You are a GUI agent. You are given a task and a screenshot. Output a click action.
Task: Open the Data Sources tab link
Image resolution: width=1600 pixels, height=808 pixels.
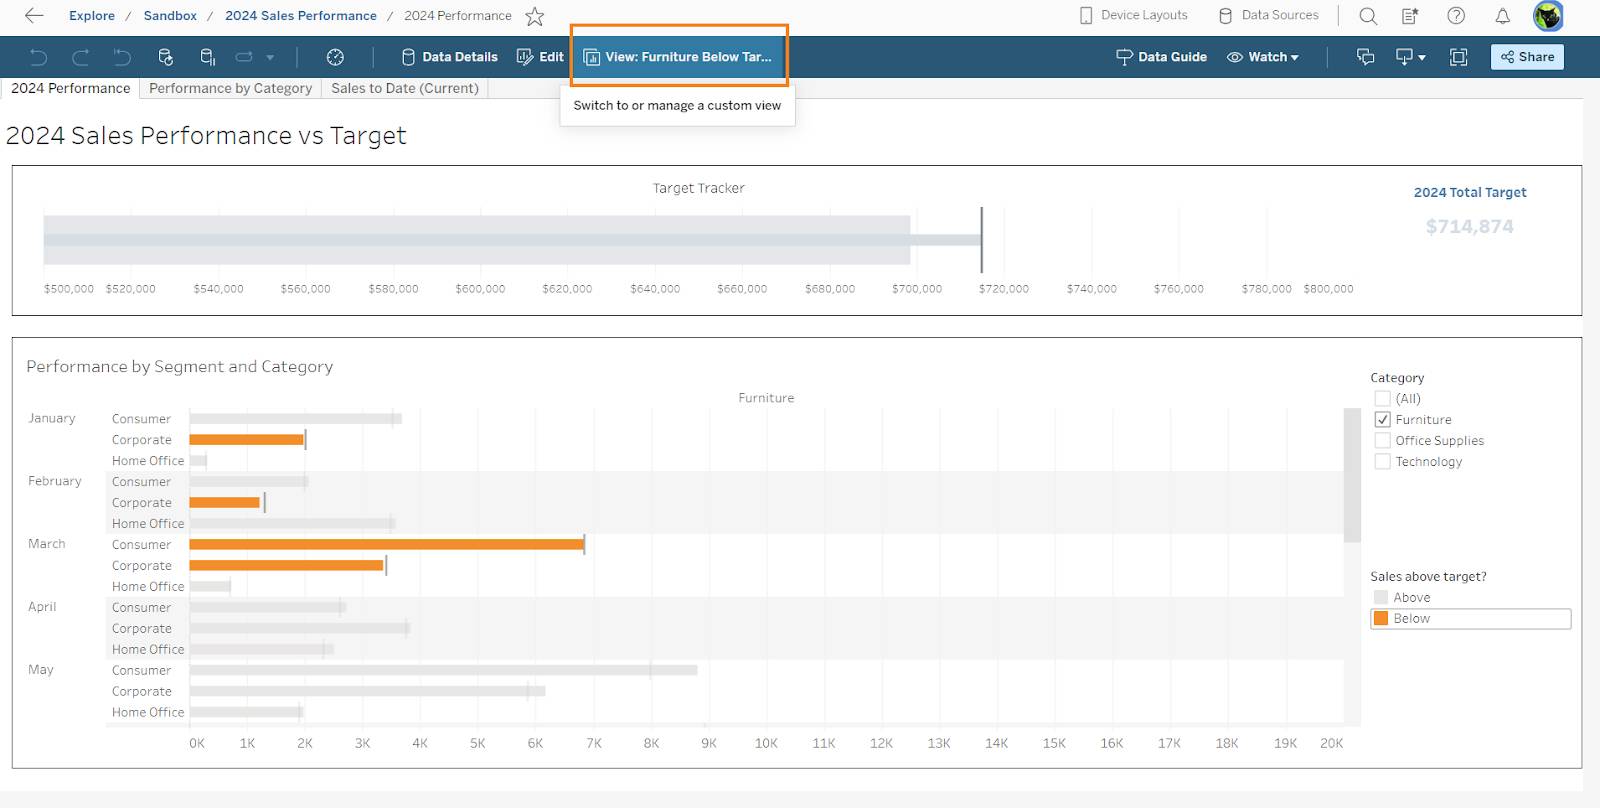click(1268, 15)
